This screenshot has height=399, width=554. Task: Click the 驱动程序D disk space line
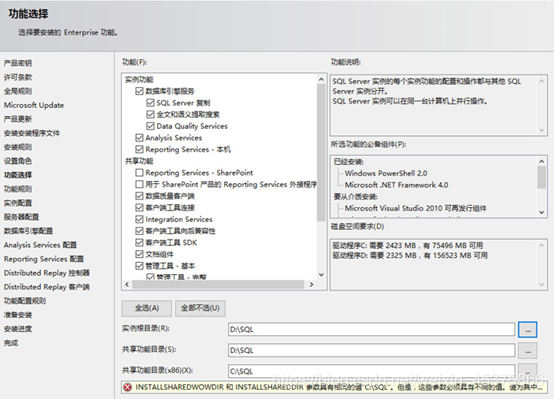click(x=410, y=256)
